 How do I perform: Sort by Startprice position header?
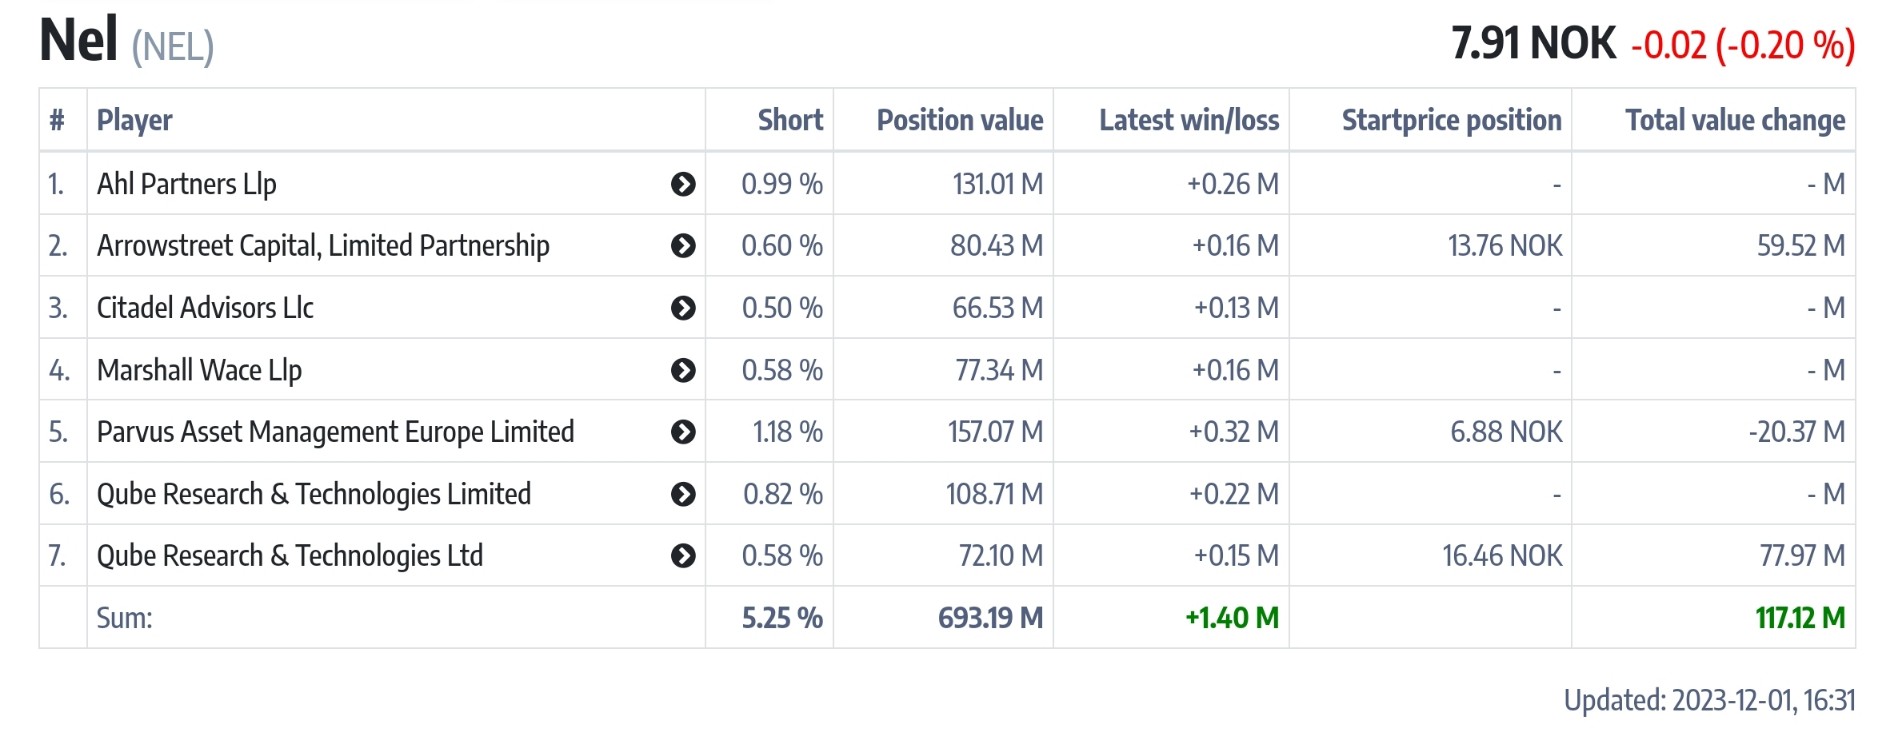coord(1451,120)
